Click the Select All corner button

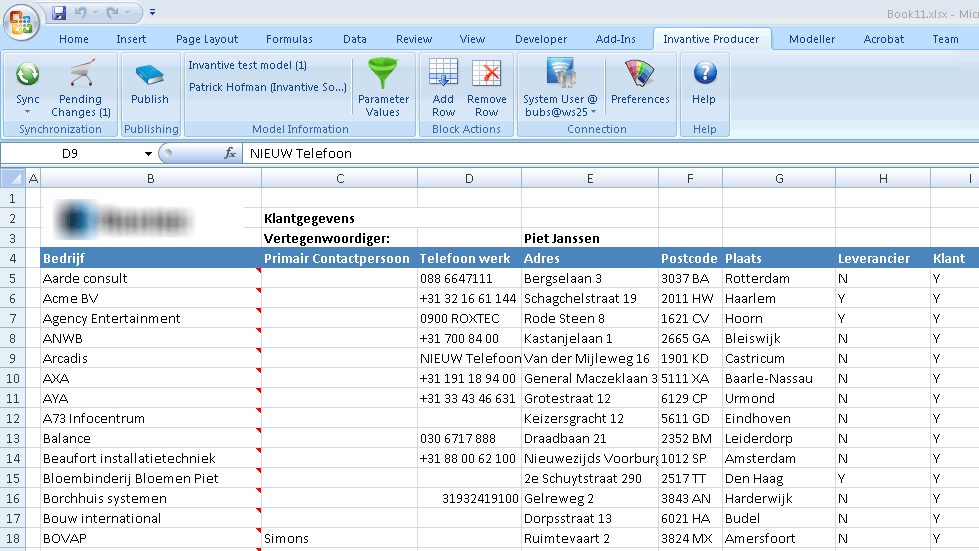pos(12,178)
